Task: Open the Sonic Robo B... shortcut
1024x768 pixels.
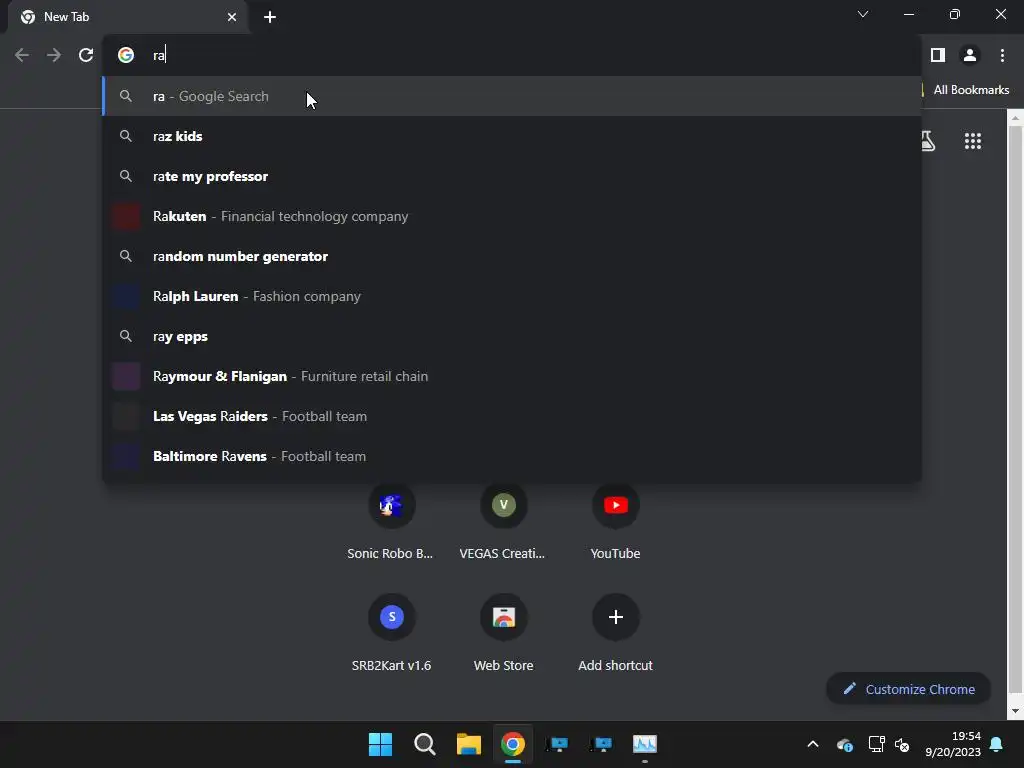Action: (391, 520)
